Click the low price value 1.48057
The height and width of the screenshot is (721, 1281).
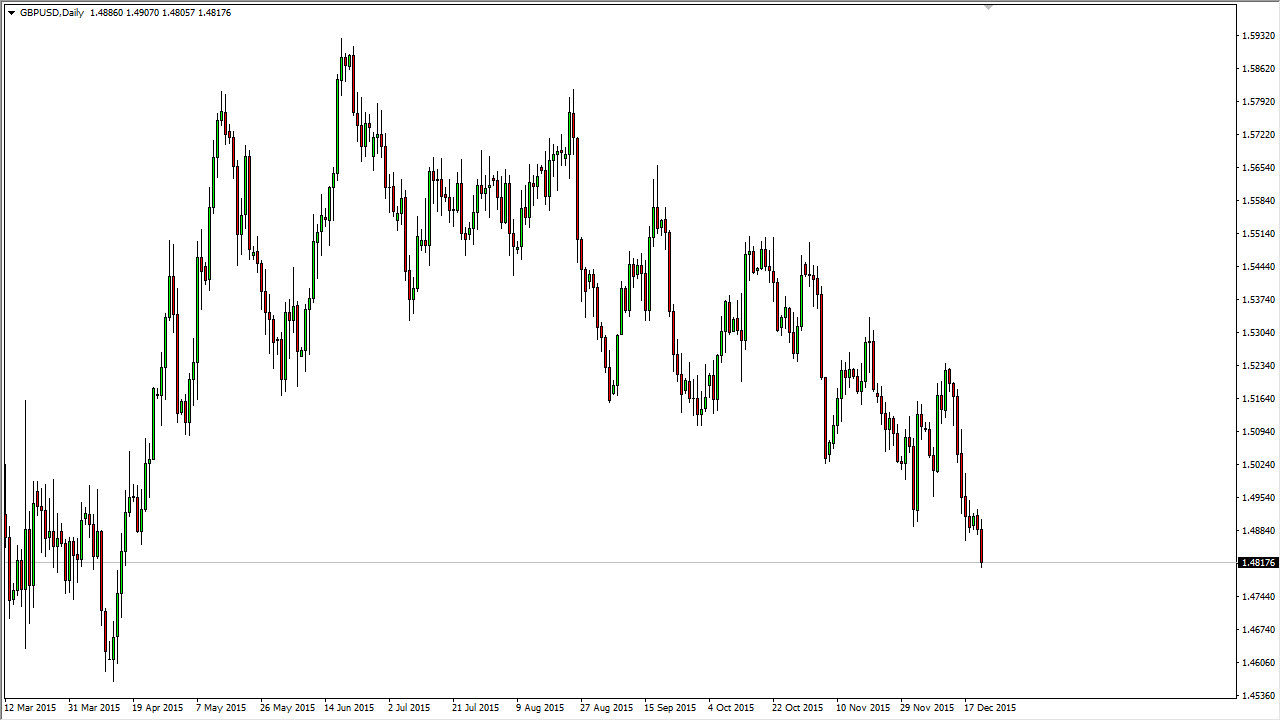[x=179, y=13]
